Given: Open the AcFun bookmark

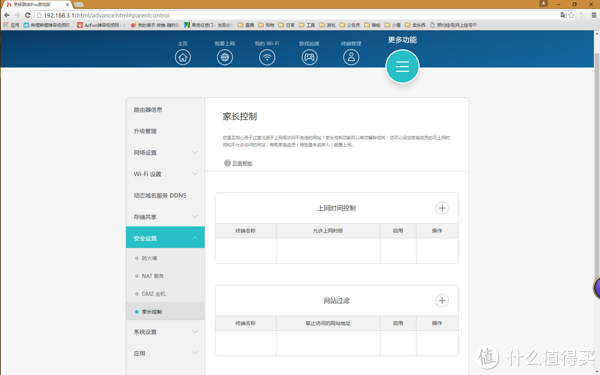Looking at the screenshot, I should pos(101,25).
